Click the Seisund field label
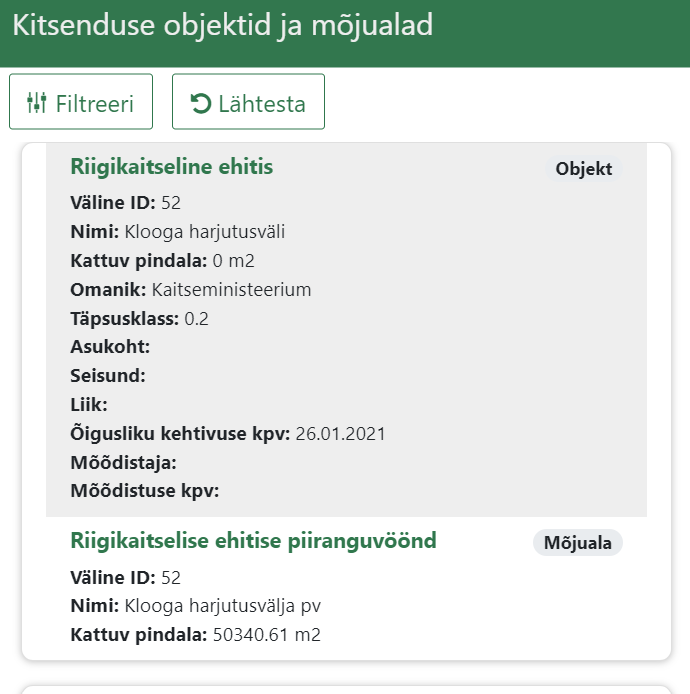Viewport: 690px width, 694px height. [108, 376]
